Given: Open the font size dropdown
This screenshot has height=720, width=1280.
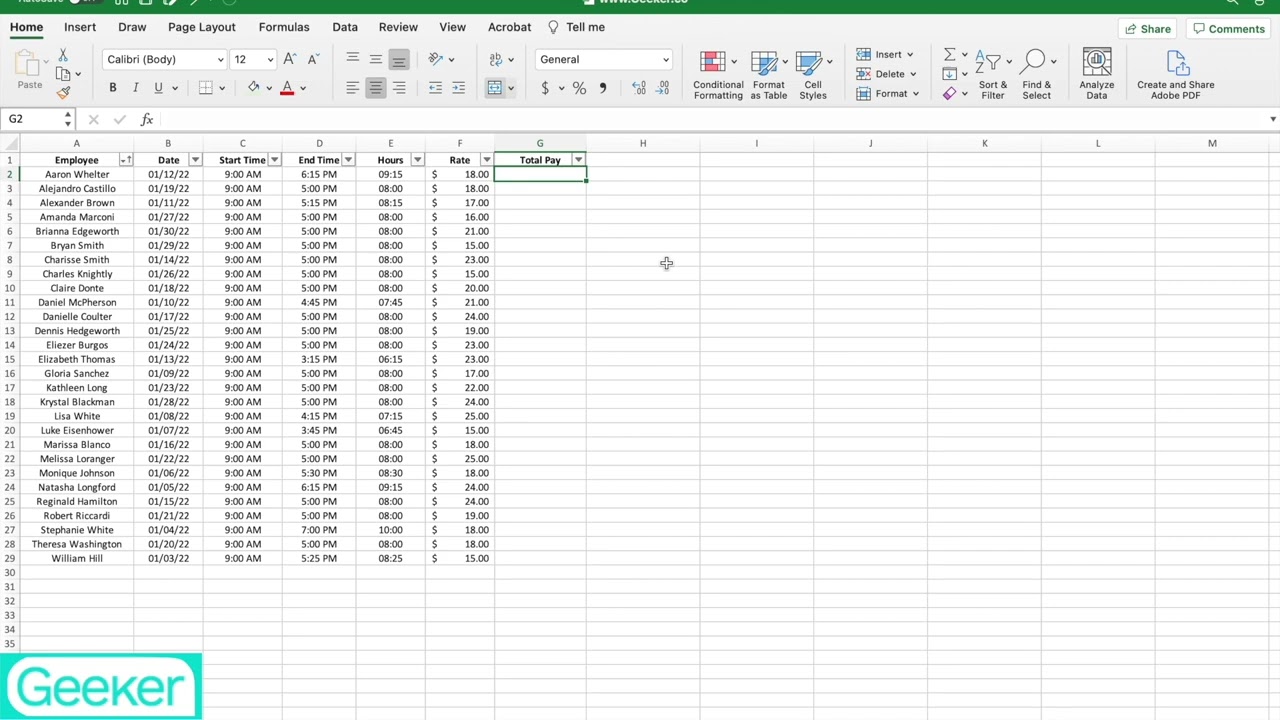Looking at the screenshot, I should click(270, 60).
